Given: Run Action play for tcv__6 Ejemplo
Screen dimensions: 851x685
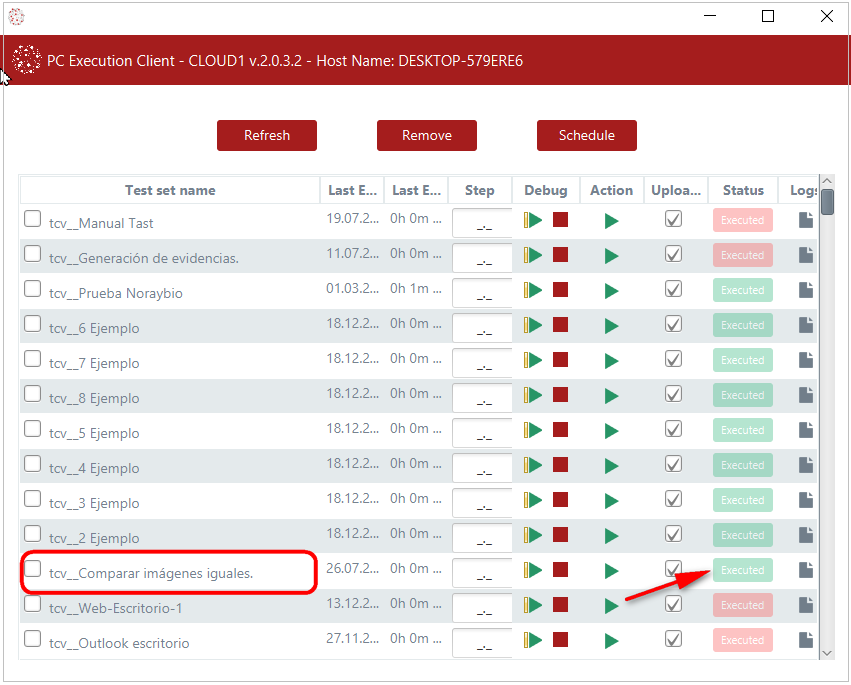Looking at the screenshot, I should [x=611, y=326].
